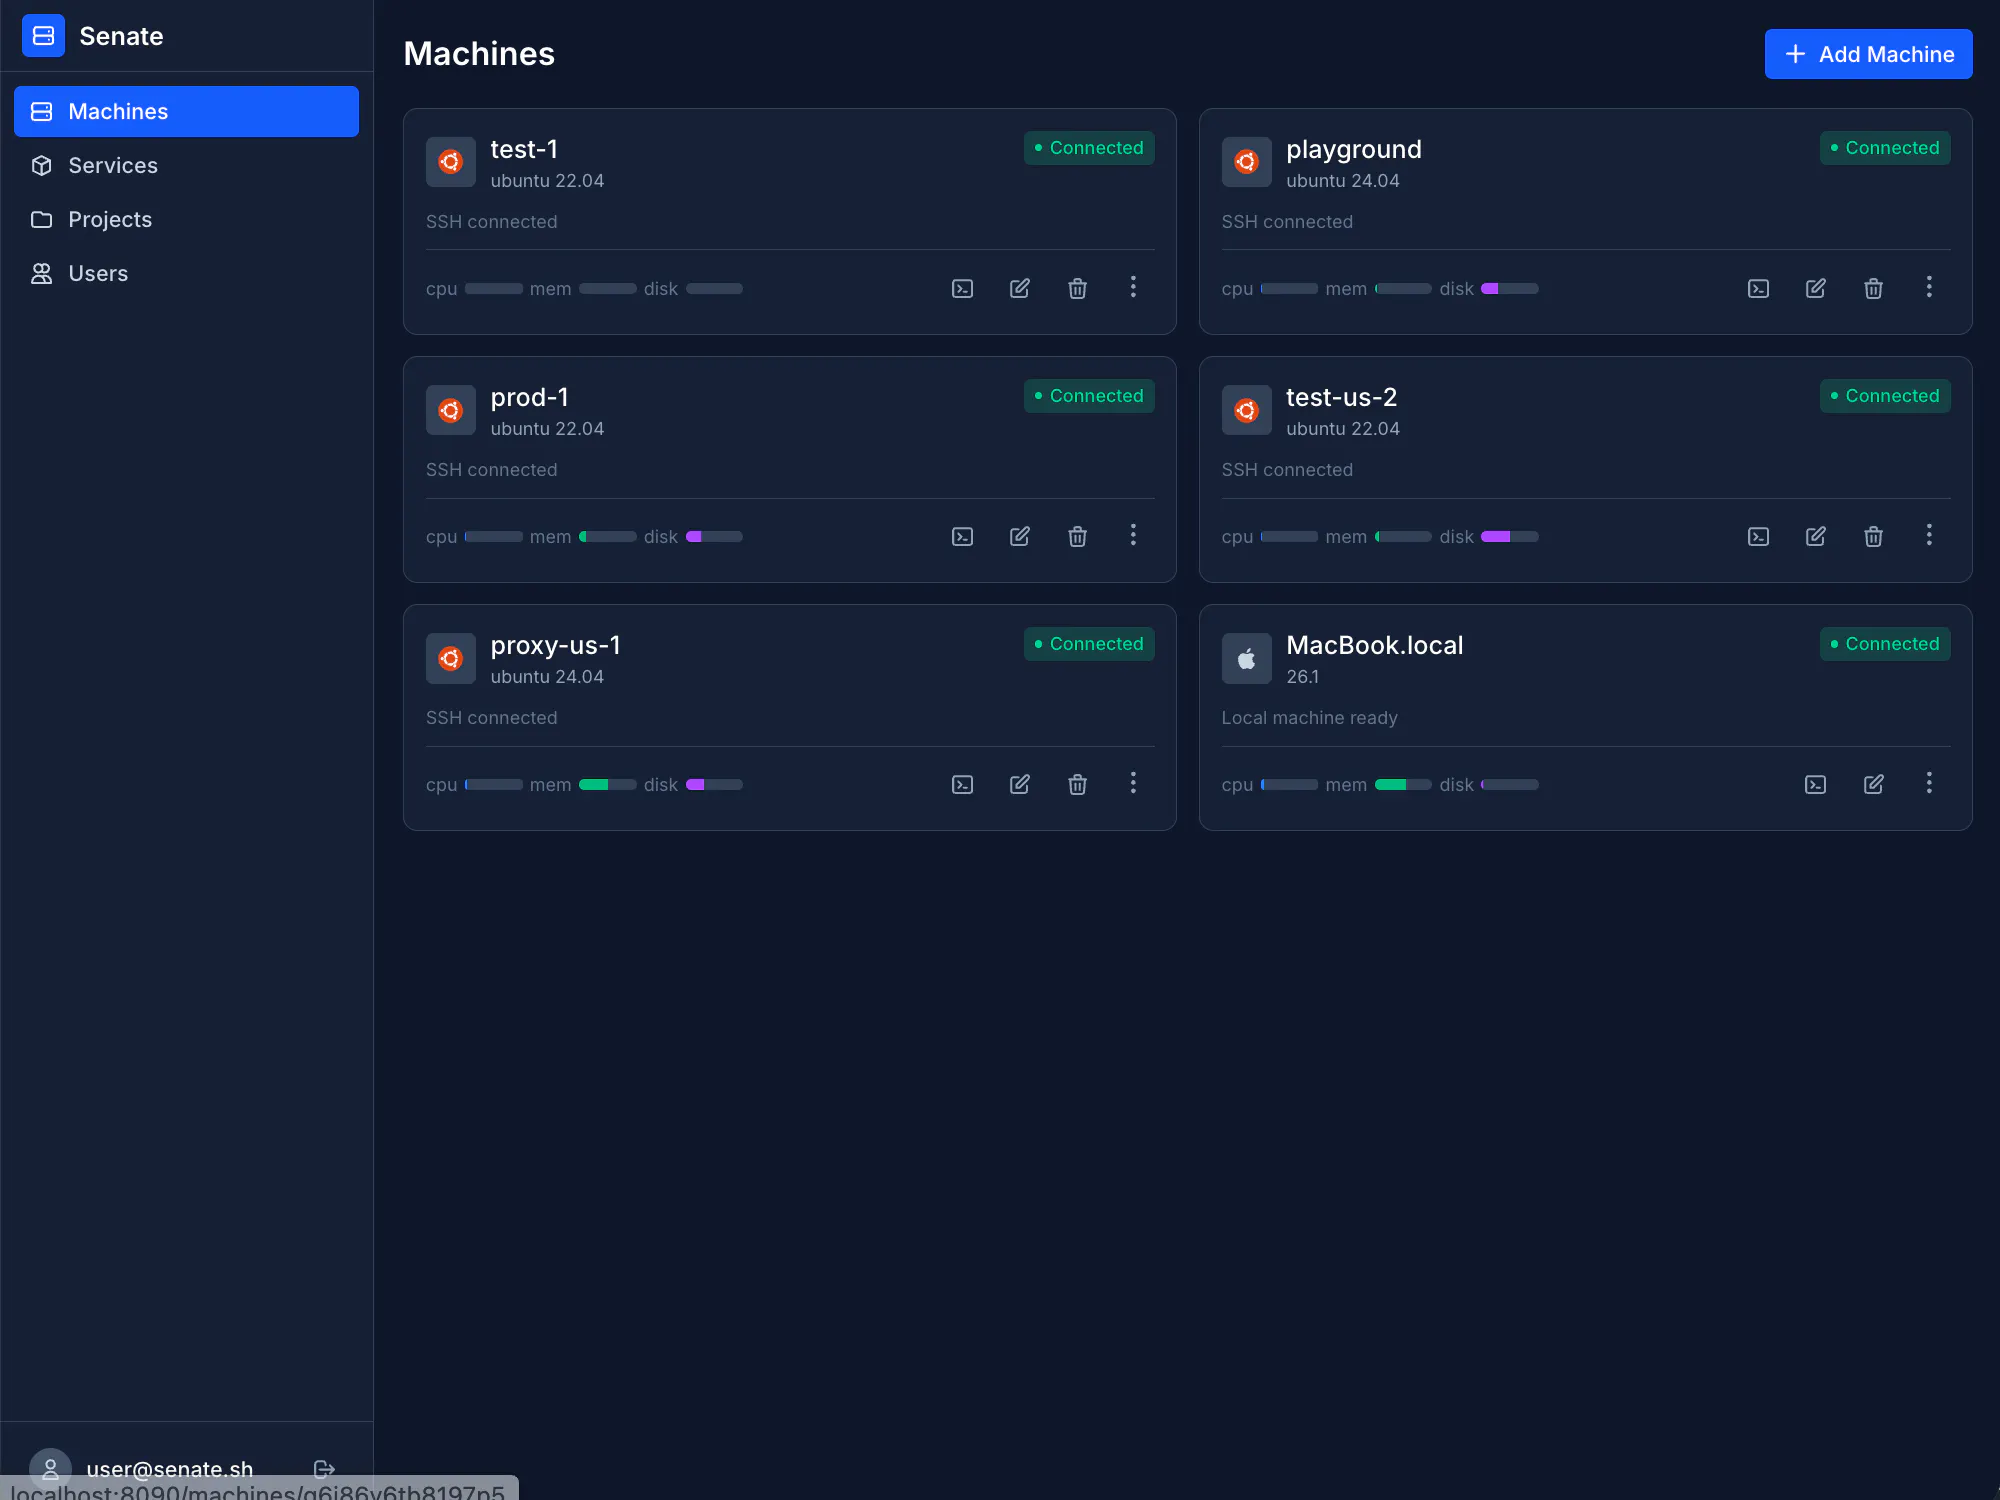Viewport: 2000px width, 1500px height.
Task: Edit the playground machine
Action: [1815, 288]
